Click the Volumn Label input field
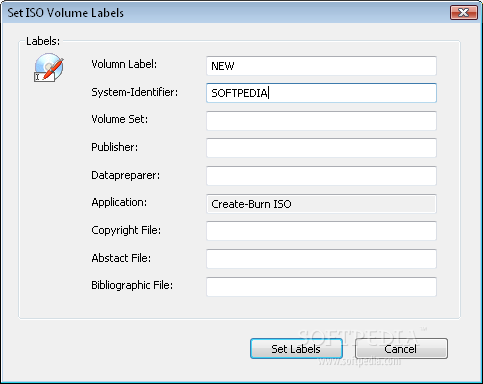This screenshot has height=384, width=483. click(x=321, y=66)
